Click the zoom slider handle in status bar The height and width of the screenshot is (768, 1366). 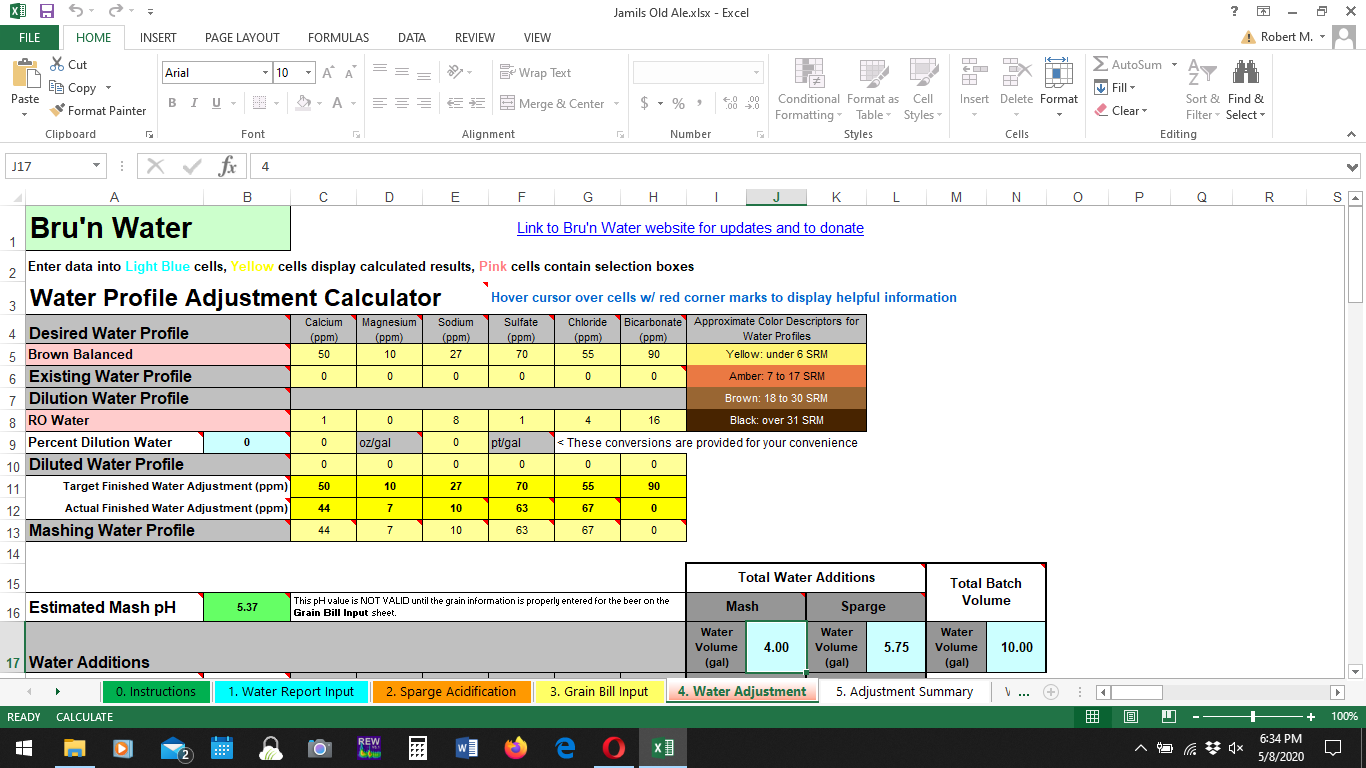(x=1253, y=717)
